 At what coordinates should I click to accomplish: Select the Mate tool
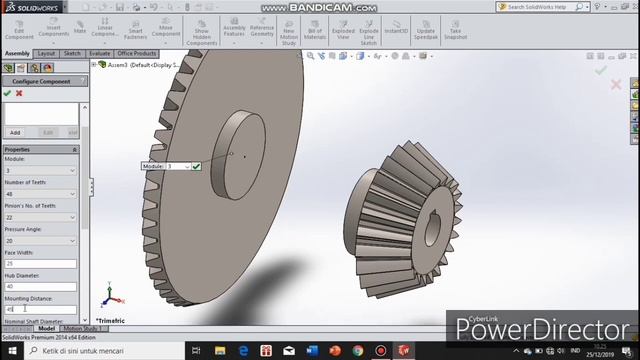click(x=80, y=27)
